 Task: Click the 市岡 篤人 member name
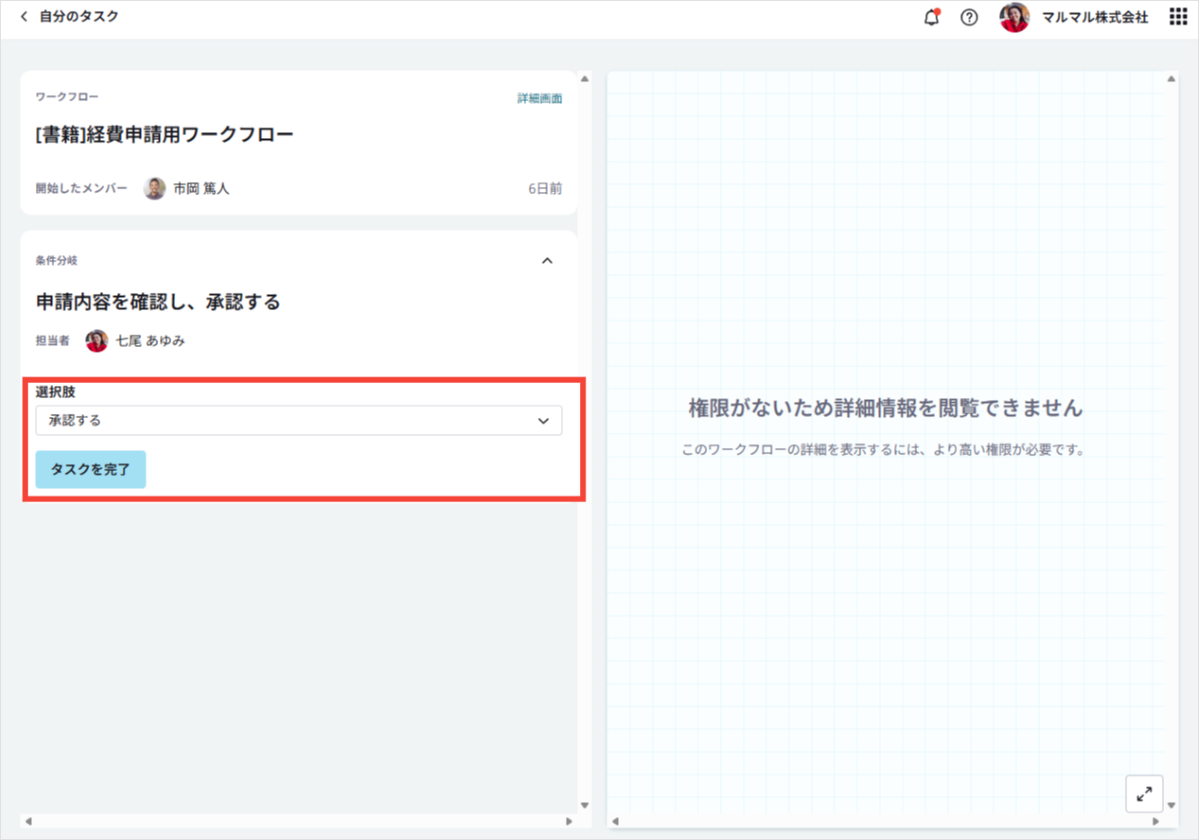click(201, 188)
